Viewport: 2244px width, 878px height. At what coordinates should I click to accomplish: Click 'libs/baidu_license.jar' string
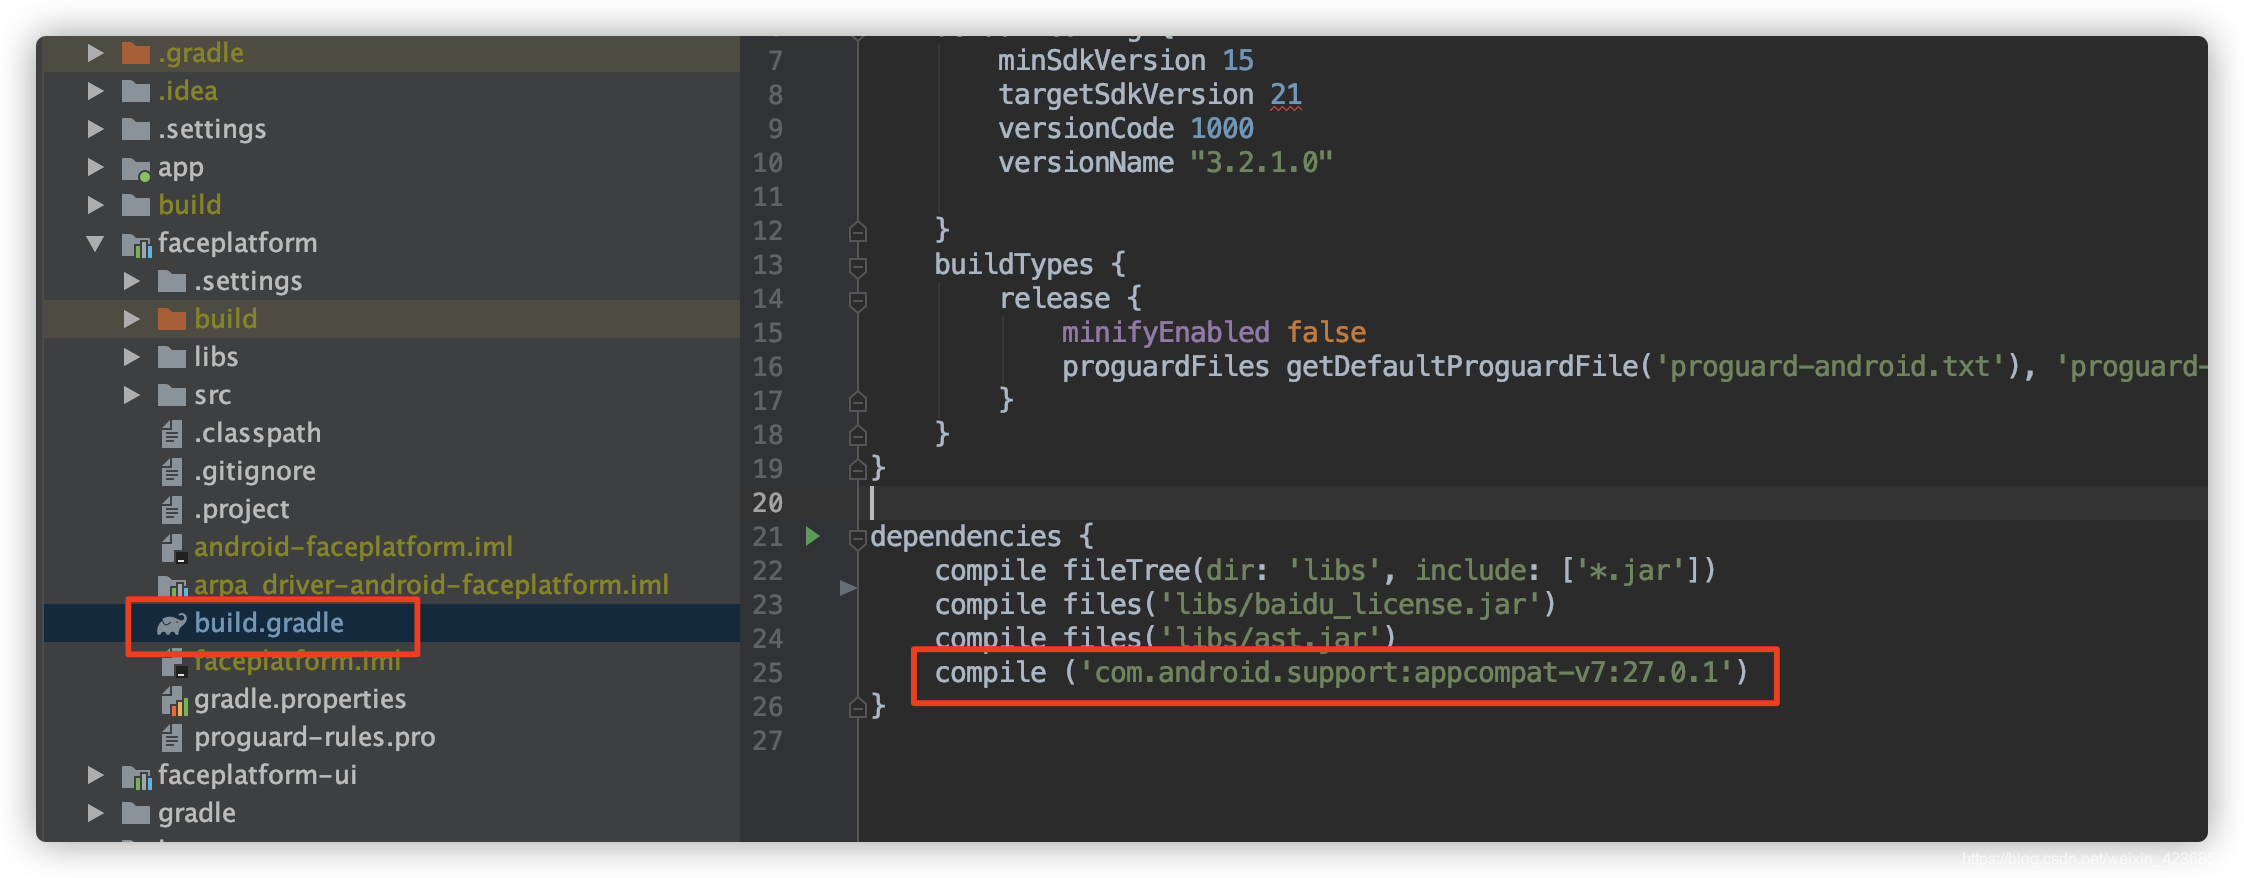1349,604
